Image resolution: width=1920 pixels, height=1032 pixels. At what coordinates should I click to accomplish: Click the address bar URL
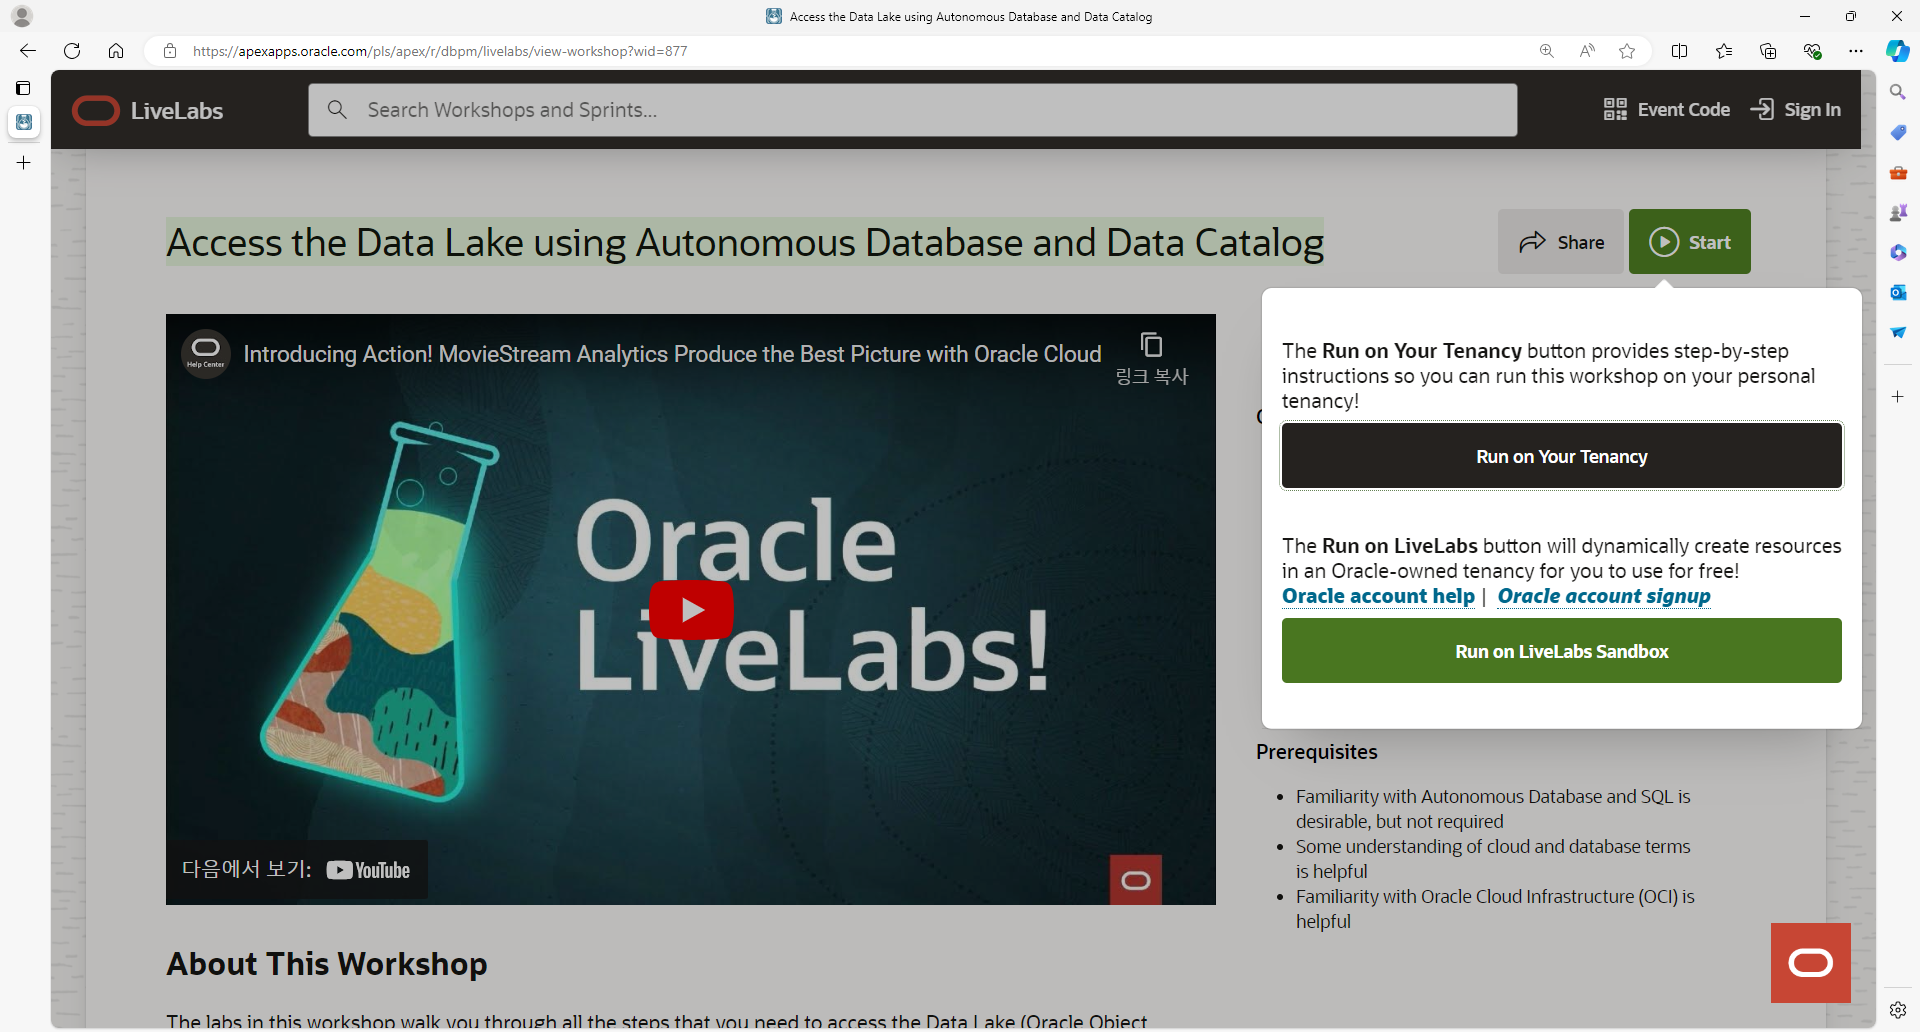440,51
